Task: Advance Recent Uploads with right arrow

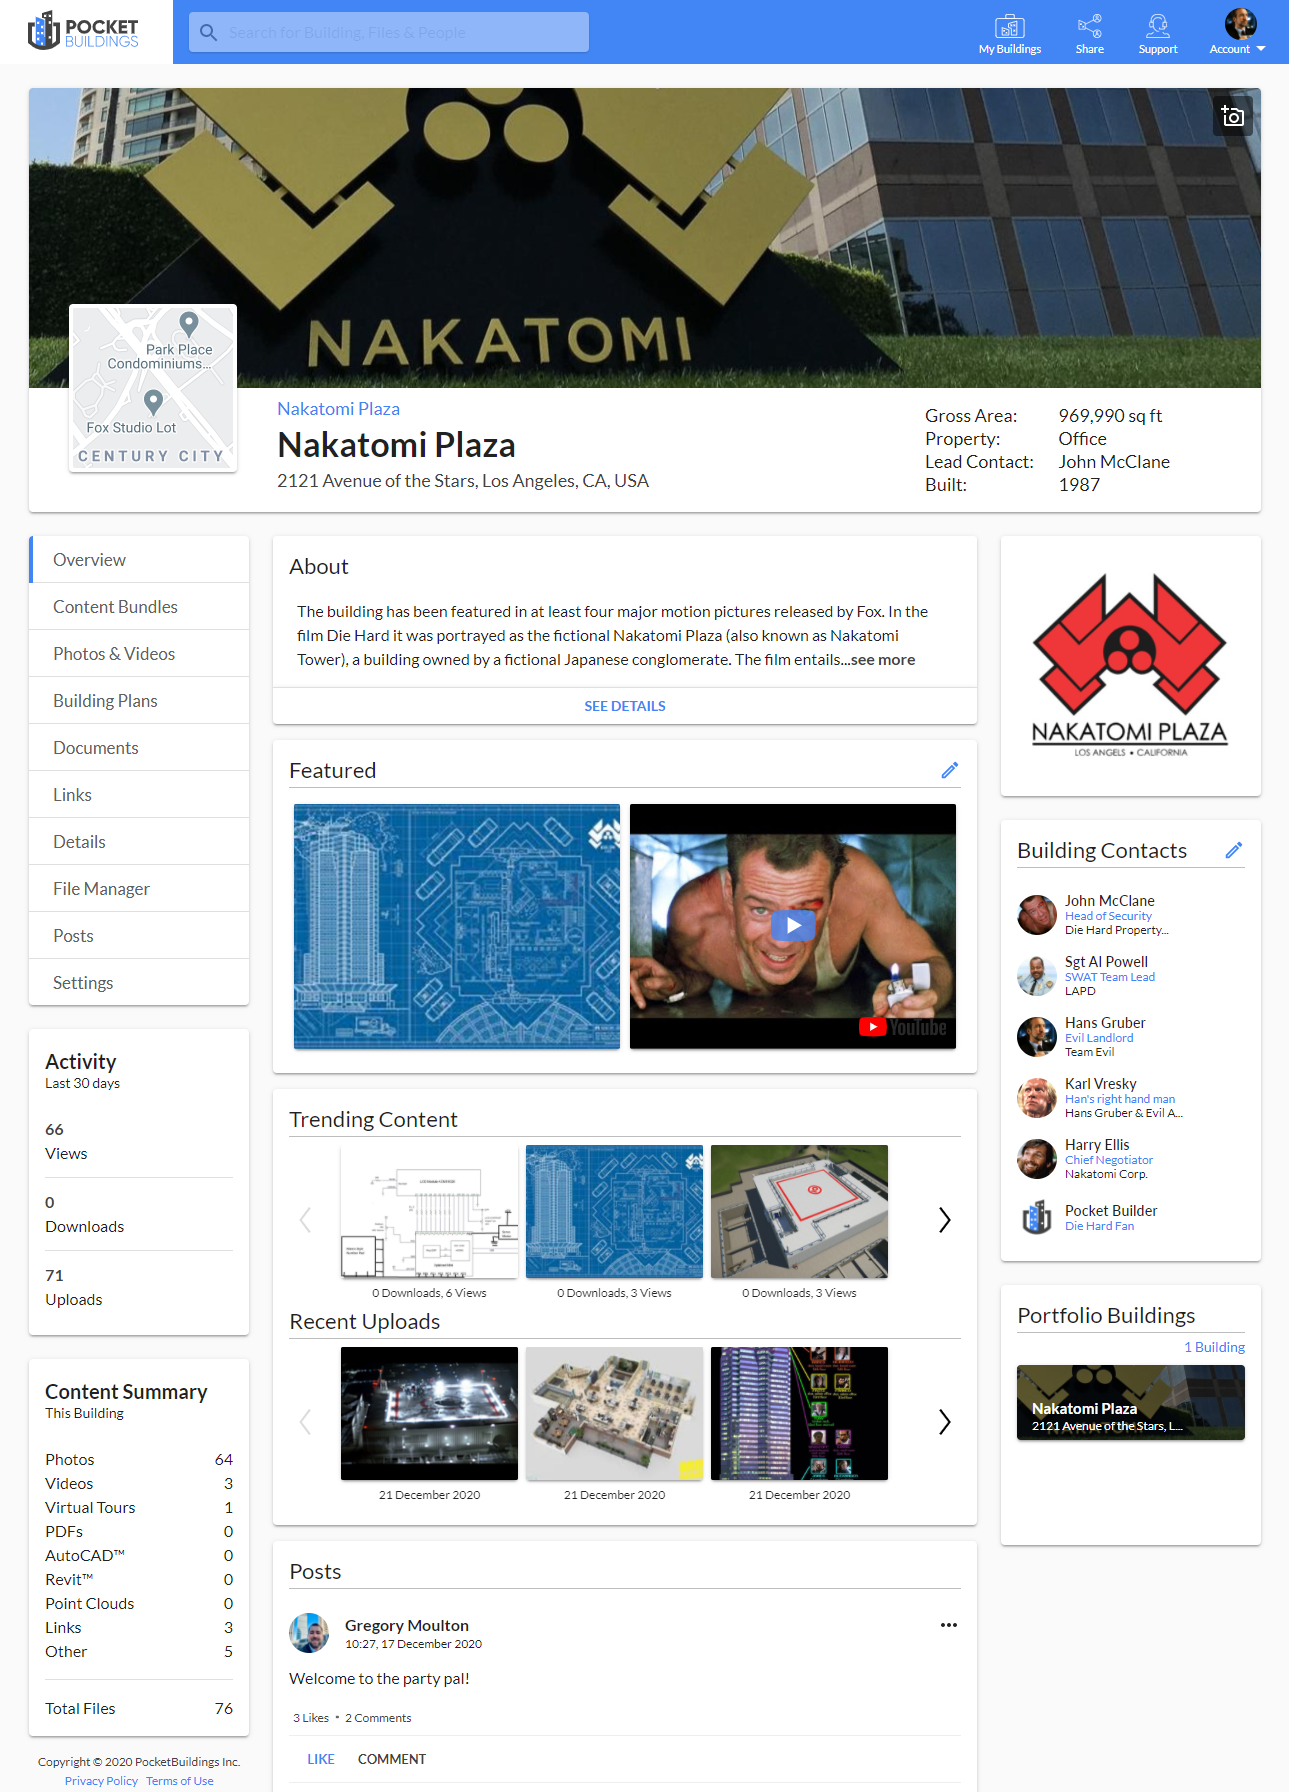Action: point(944,1422)
